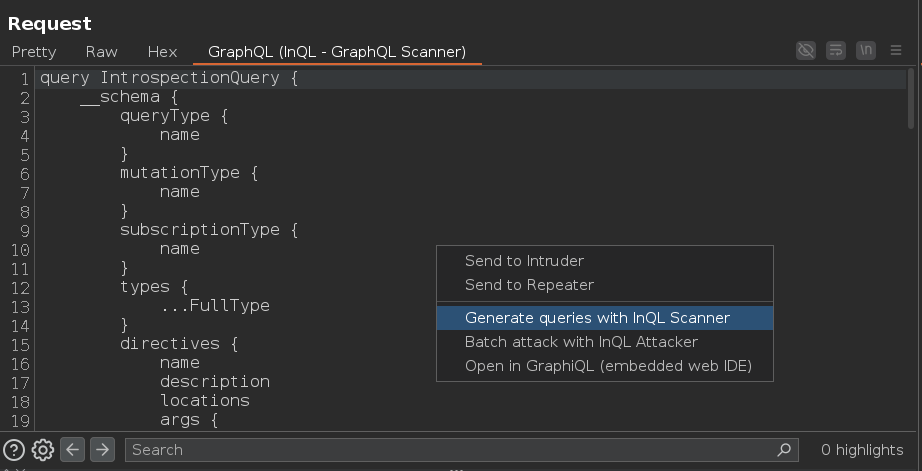Viewport: 922px width, 471px height.
Task: Click the help question mark icon
Action: 14,450
